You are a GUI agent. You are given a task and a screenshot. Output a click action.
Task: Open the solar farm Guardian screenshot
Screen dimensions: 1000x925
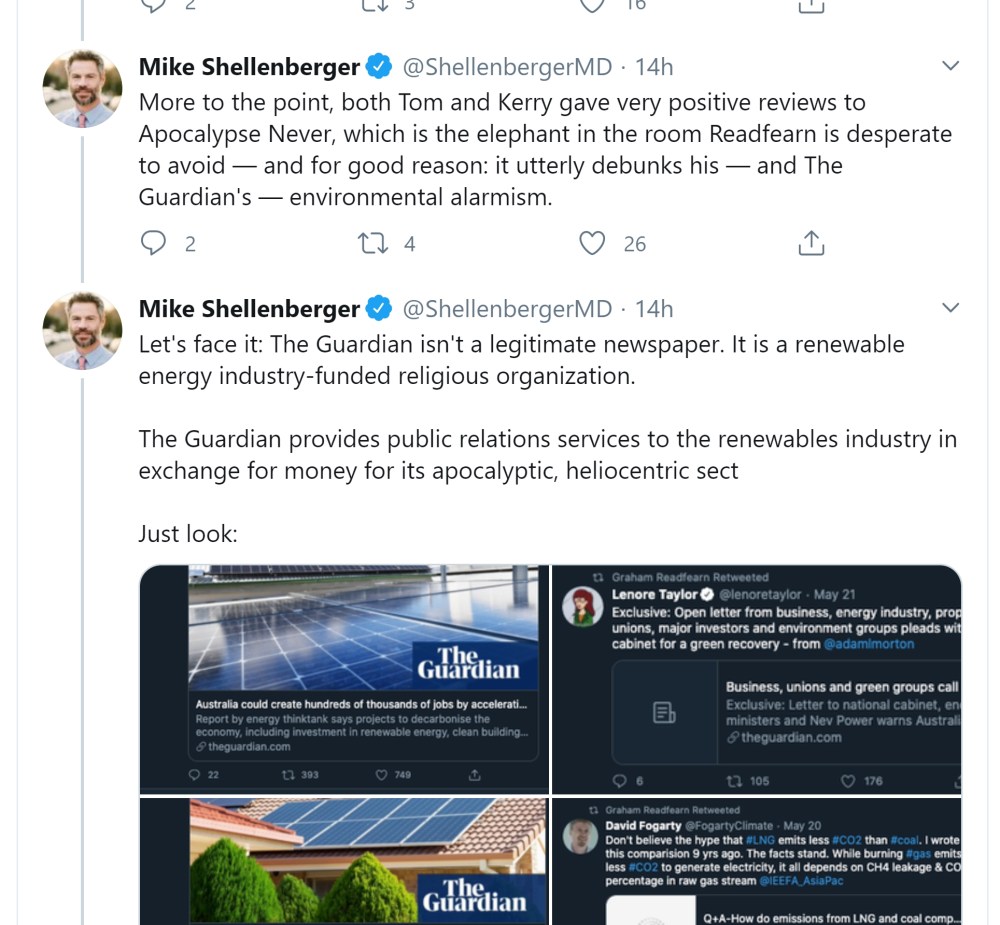coord(344,679)
